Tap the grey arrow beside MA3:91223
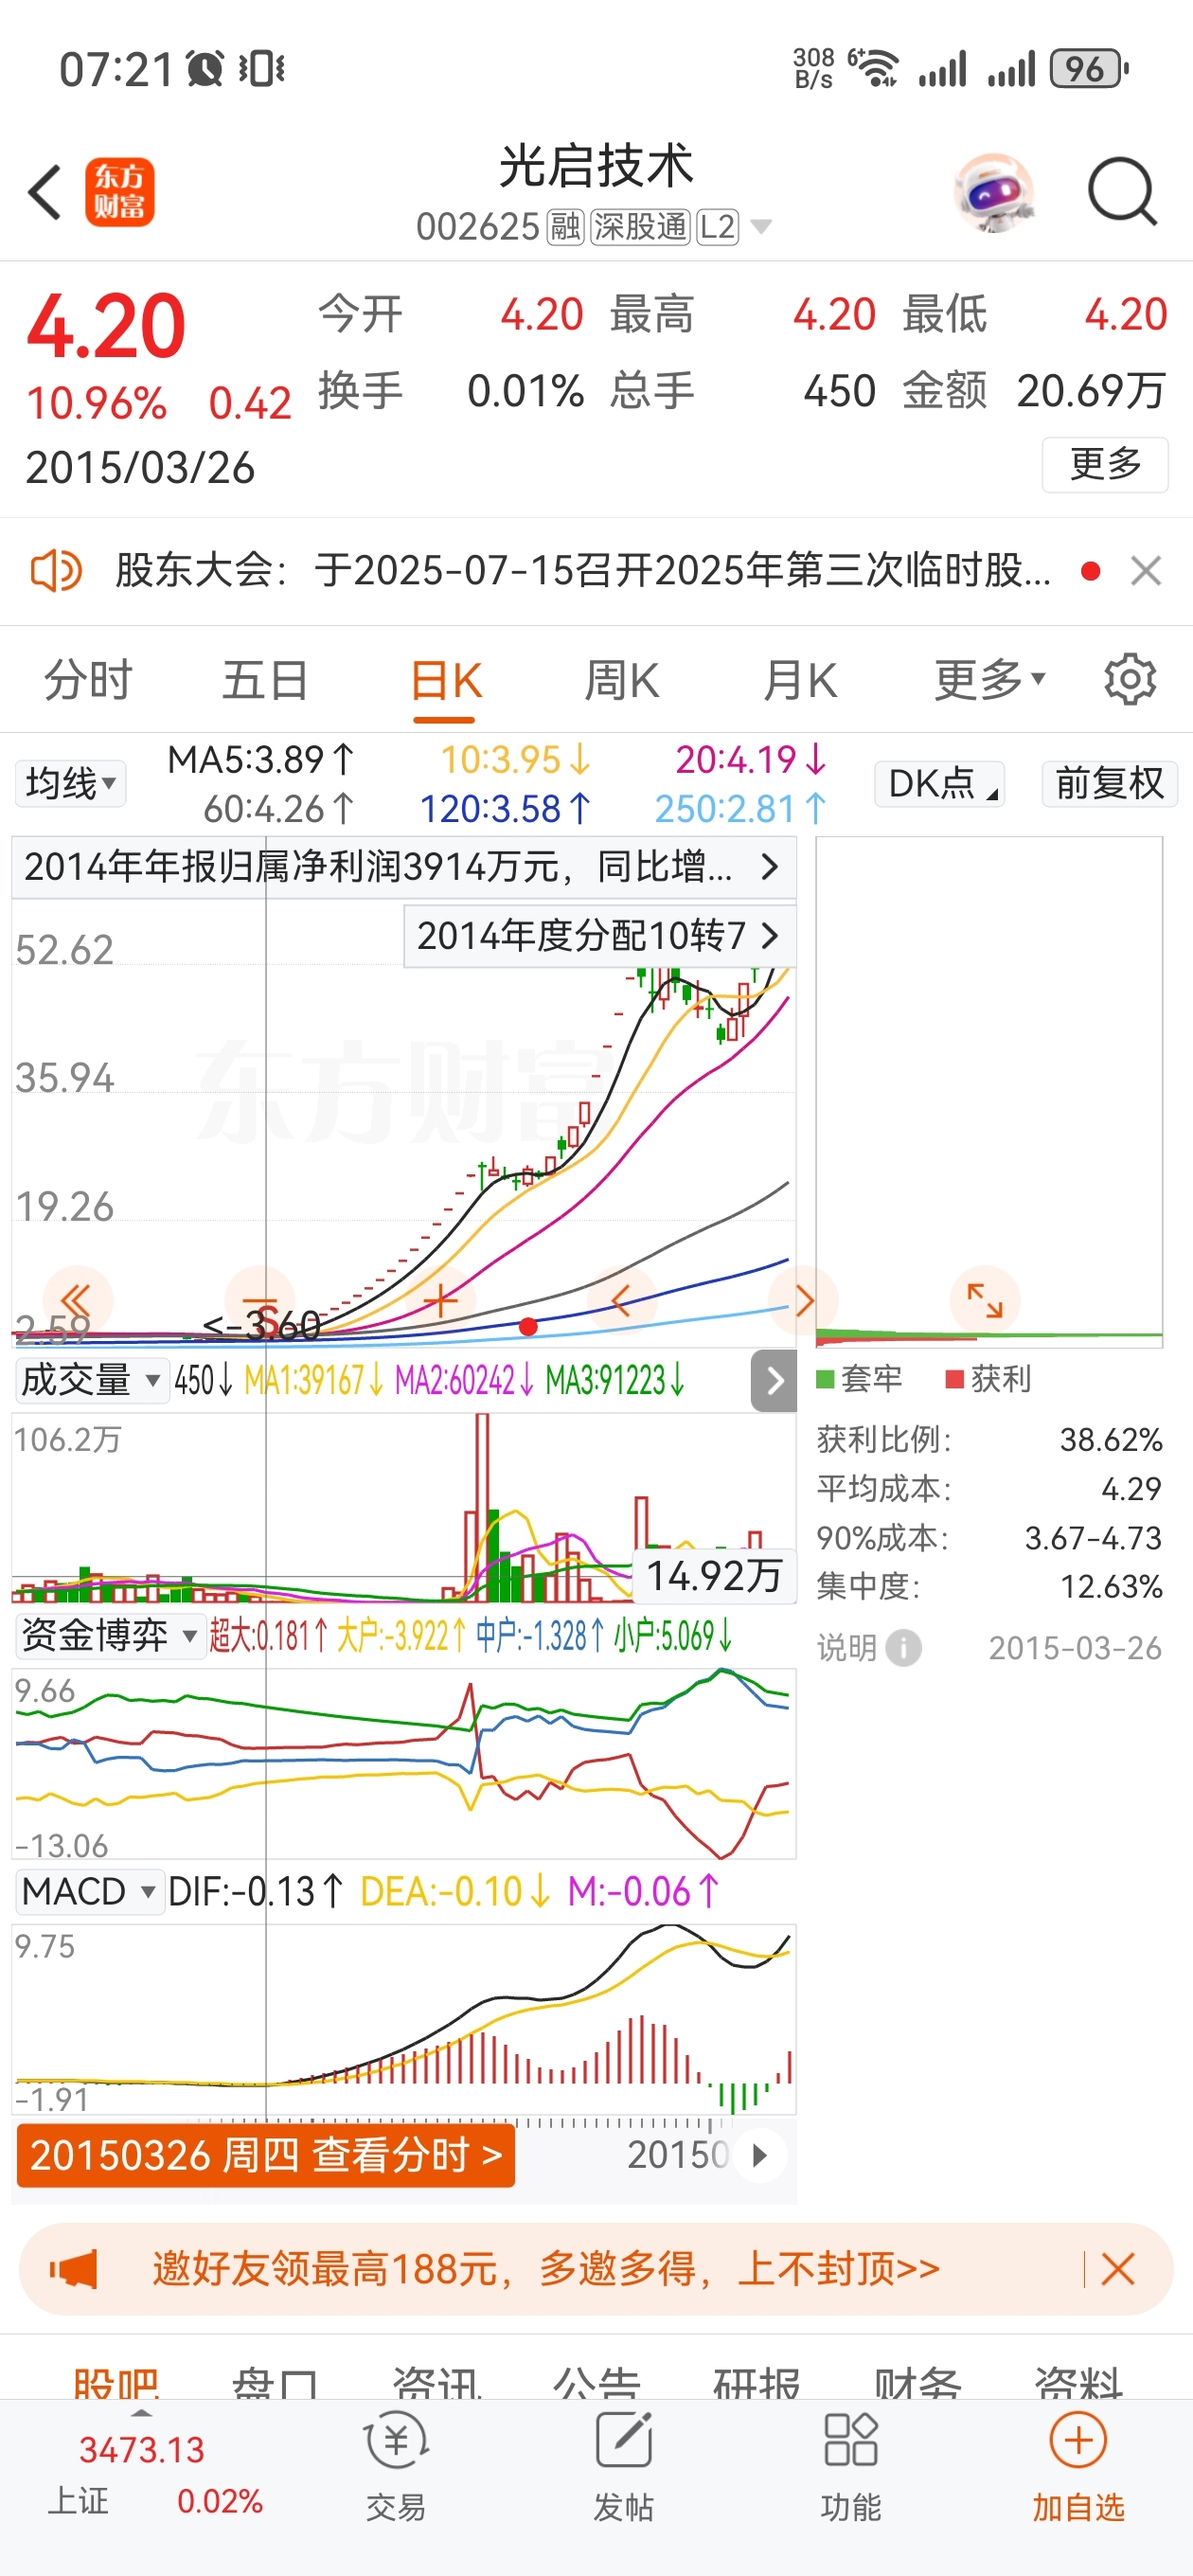1193x2576 pixels. click(774, 1381)
